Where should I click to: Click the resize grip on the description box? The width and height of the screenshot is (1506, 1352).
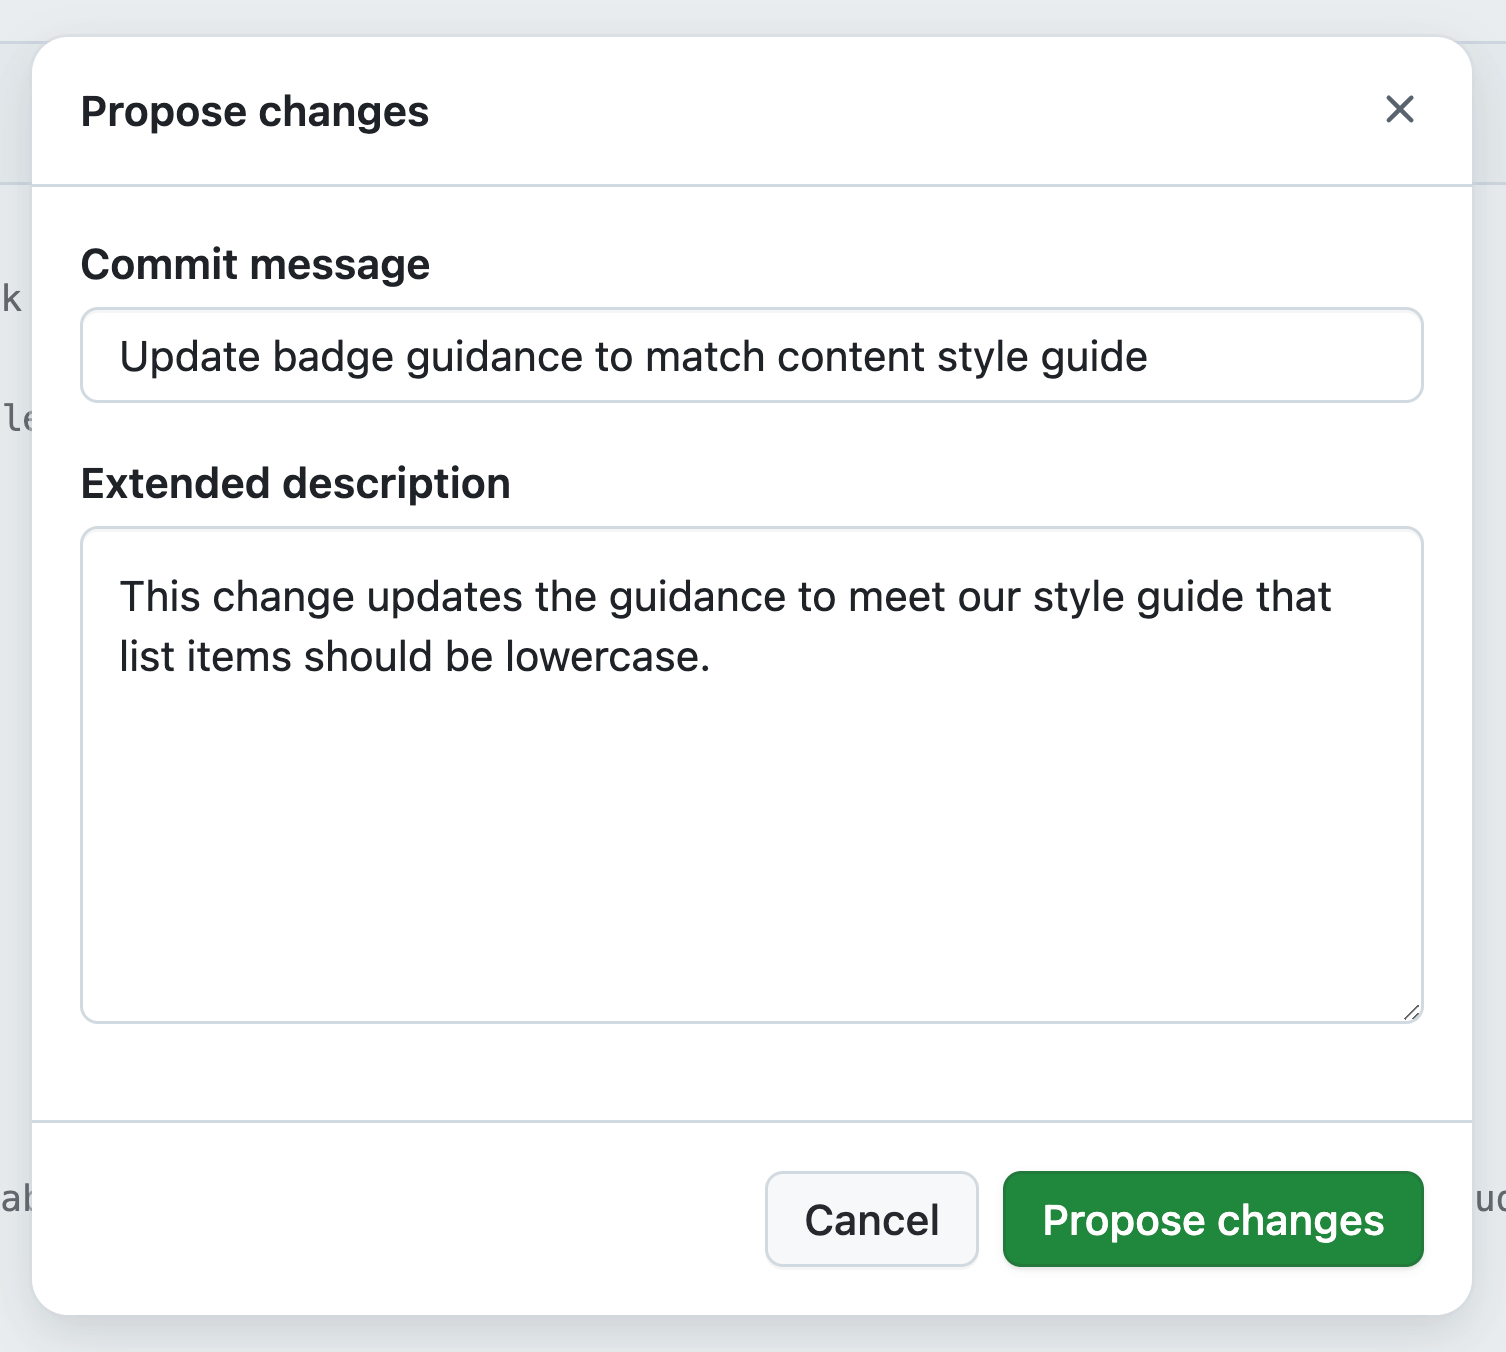(1413, 1012)
